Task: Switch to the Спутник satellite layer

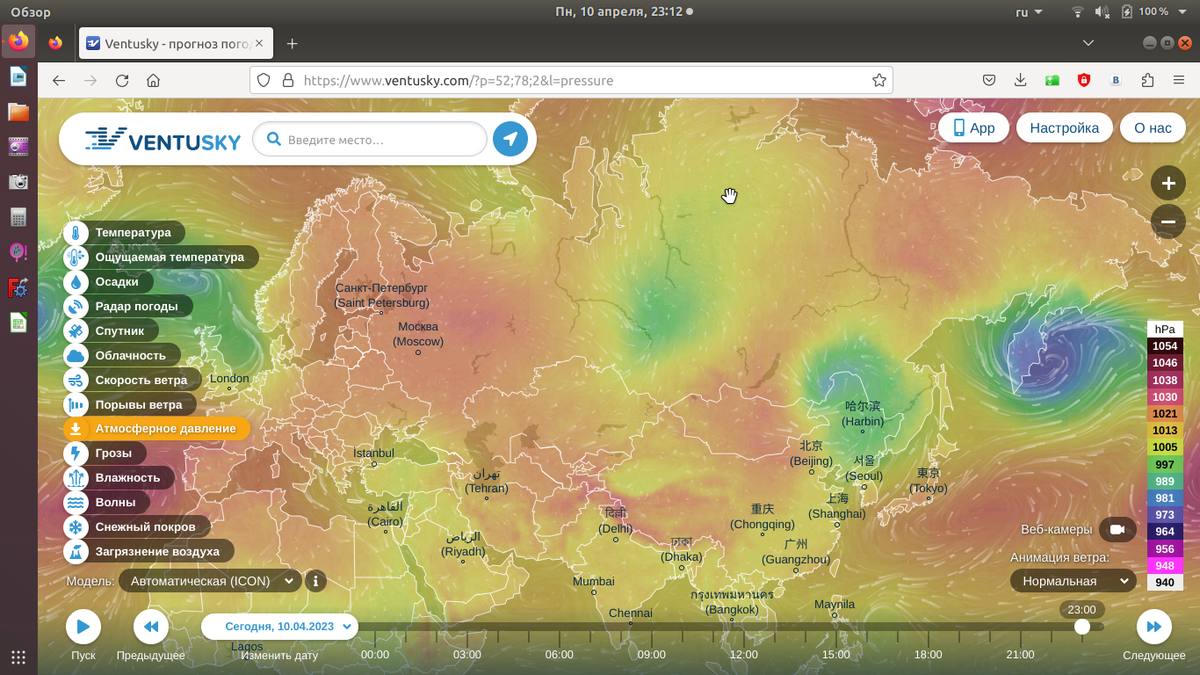Action: (x=111, y=331)
